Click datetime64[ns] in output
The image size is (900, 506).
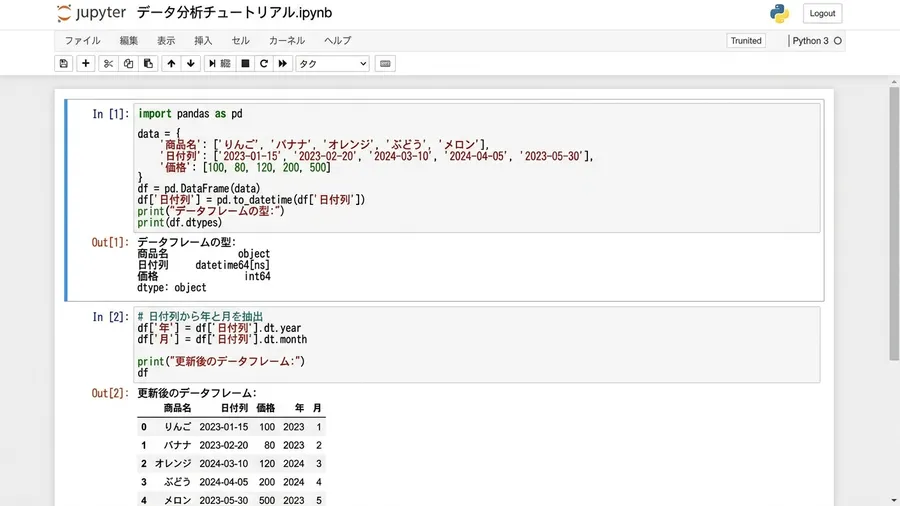(x=232, y=265)
